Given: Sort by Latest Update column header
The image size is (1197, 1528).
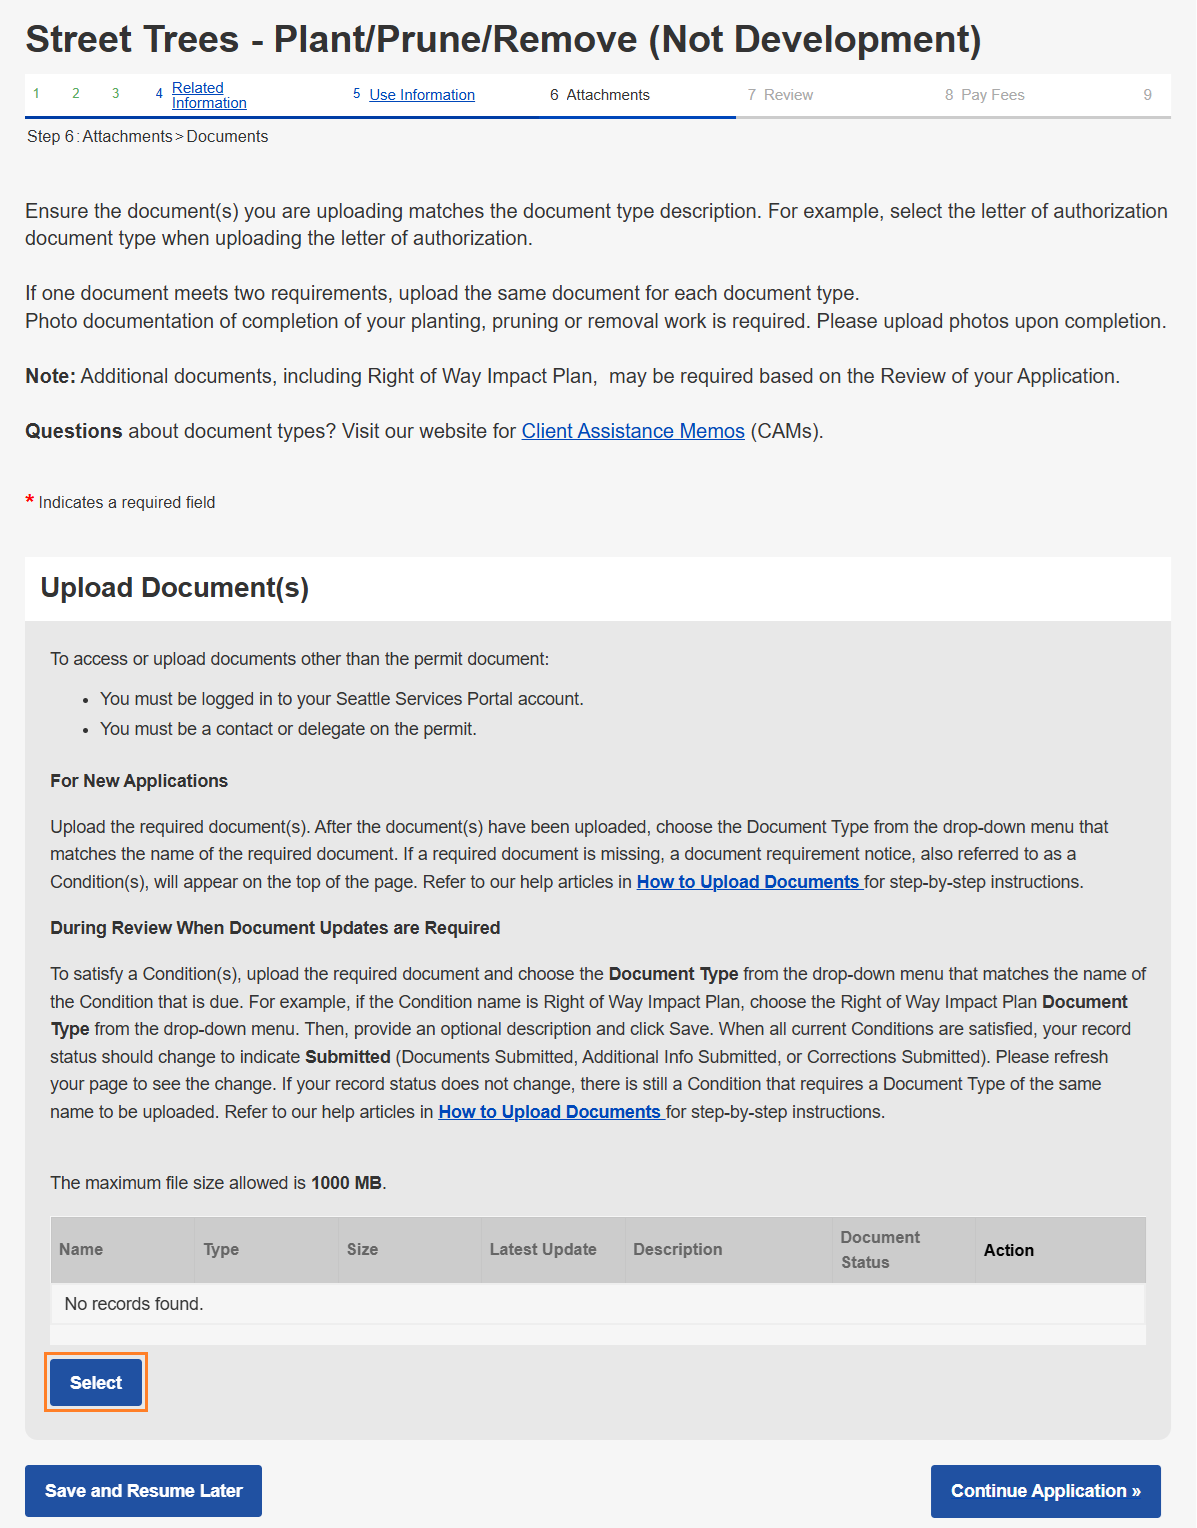Looking at the screenshot, I should 543,1250.
